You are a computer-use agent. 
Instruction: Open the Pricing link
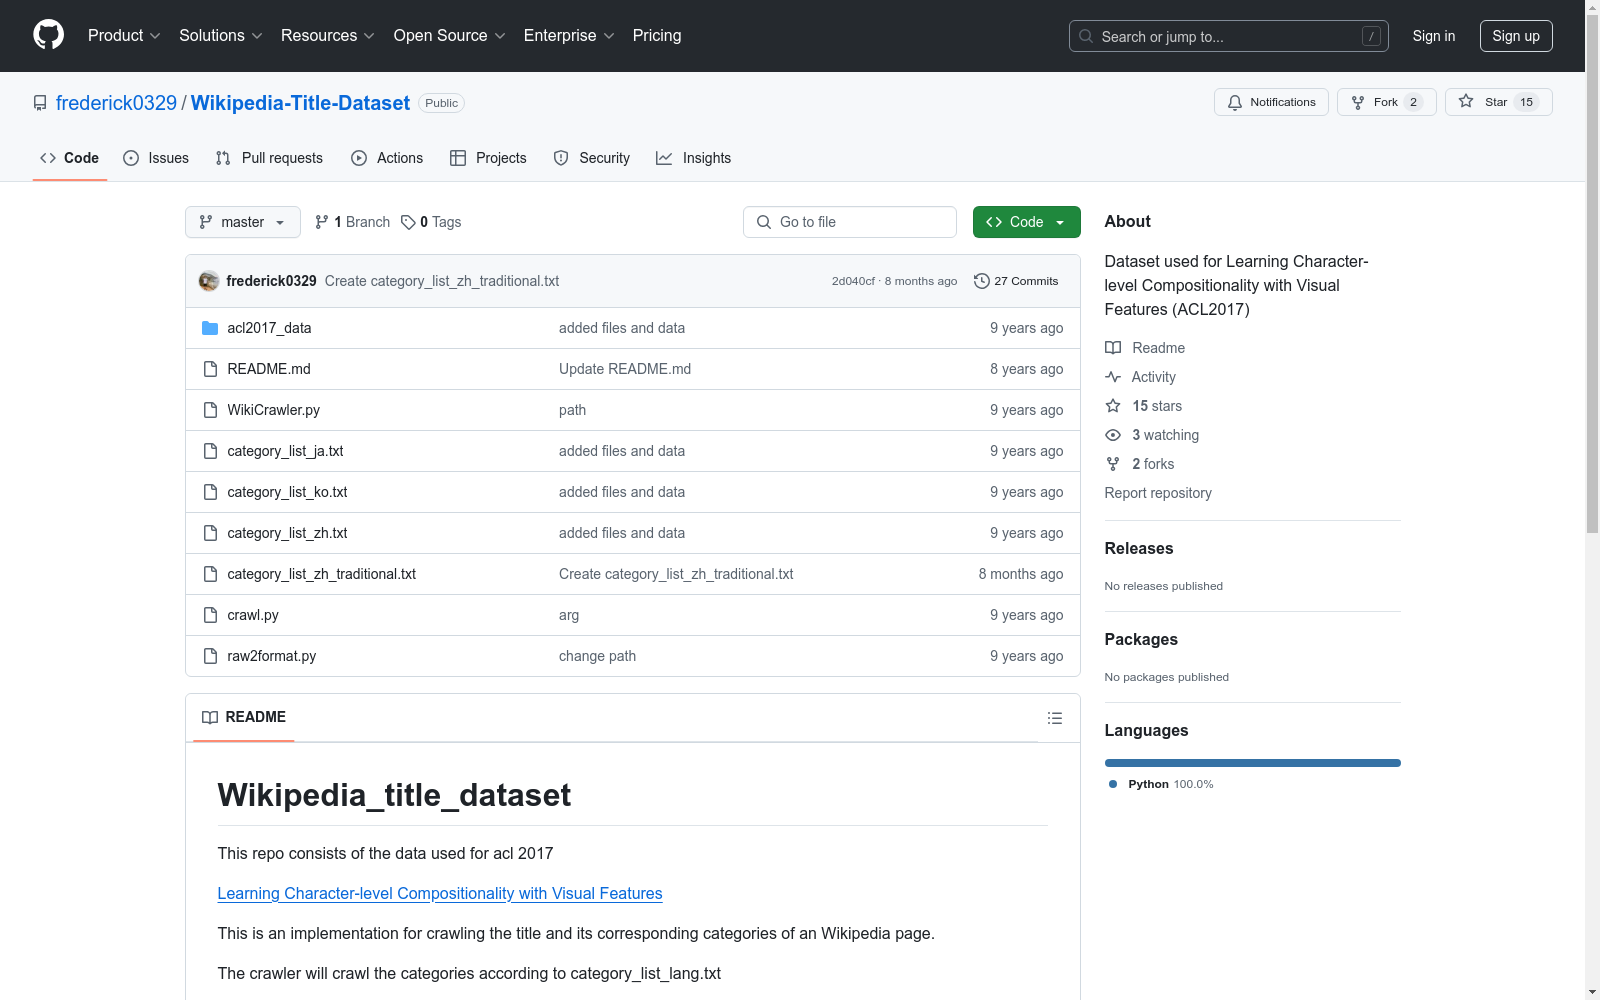[x=657, y=36]
